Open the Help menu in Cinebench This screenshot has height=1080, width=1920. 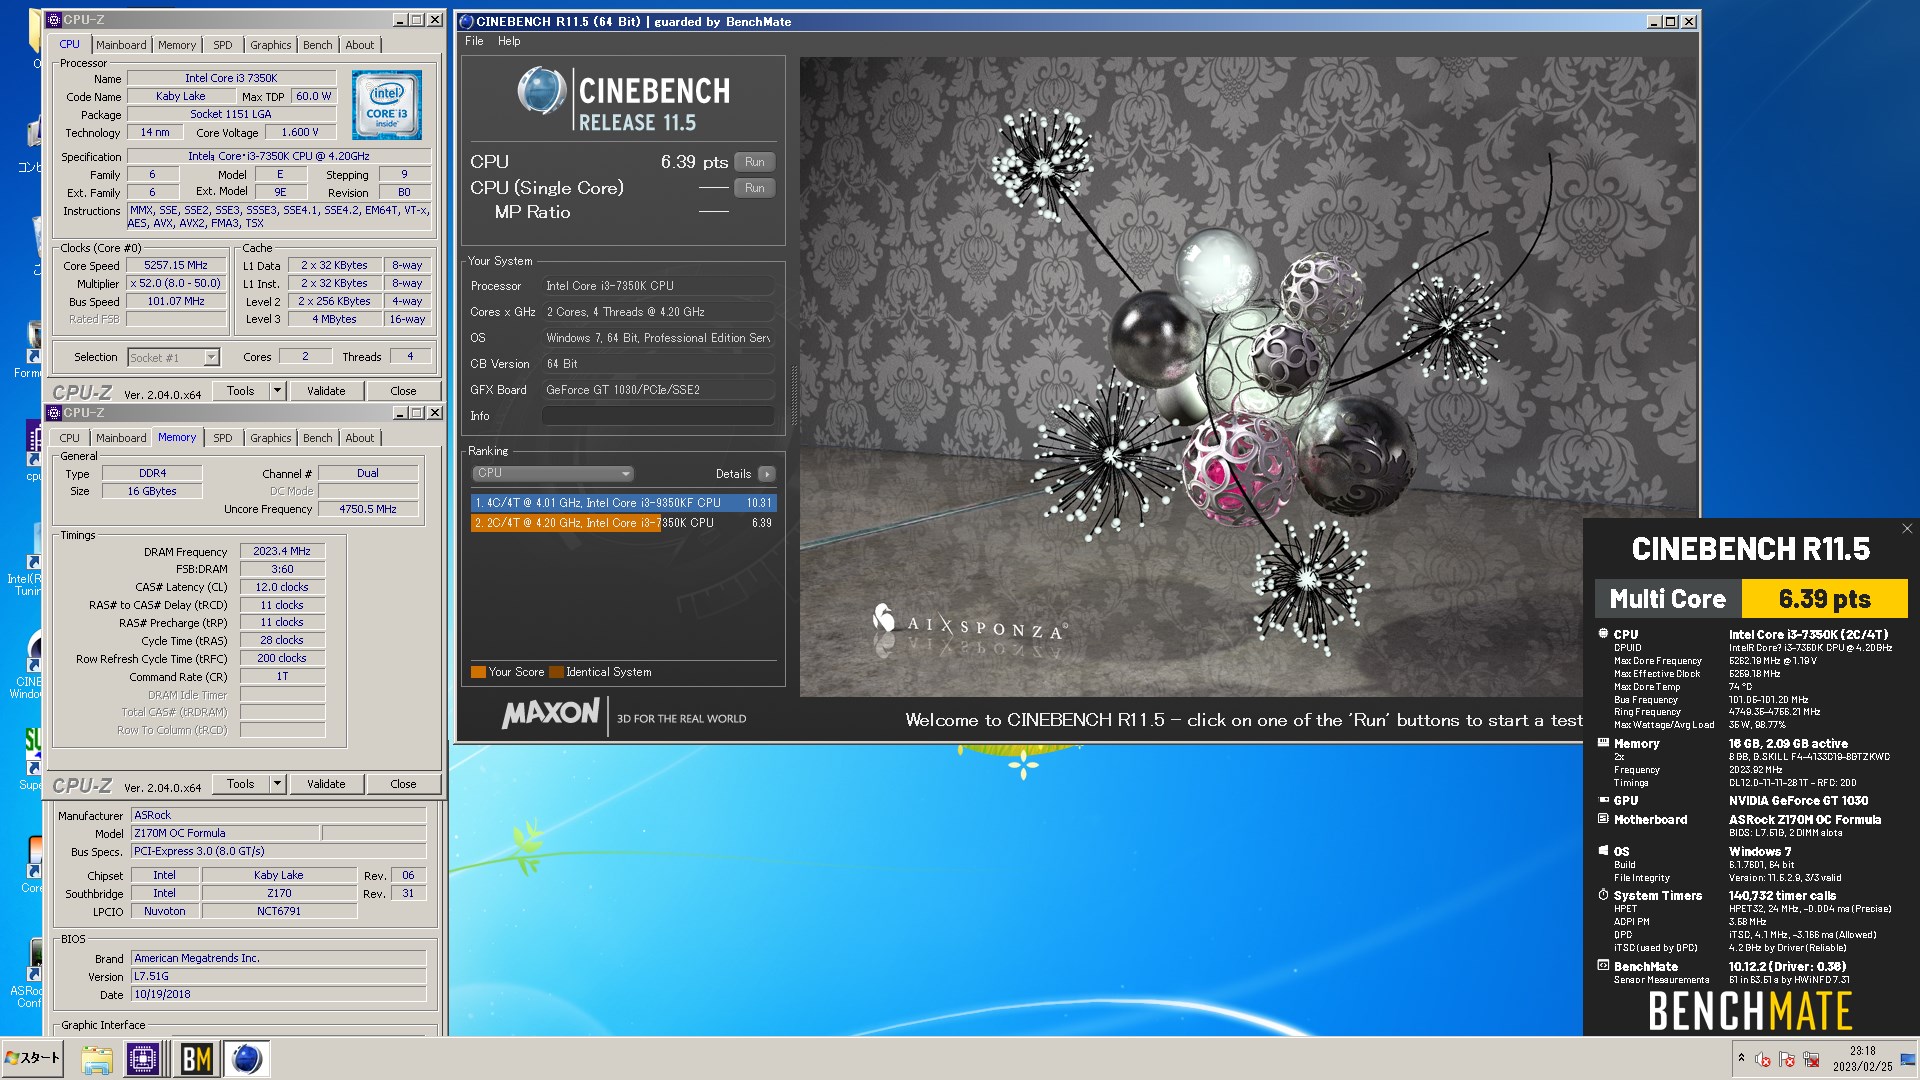tap(509, 41)
